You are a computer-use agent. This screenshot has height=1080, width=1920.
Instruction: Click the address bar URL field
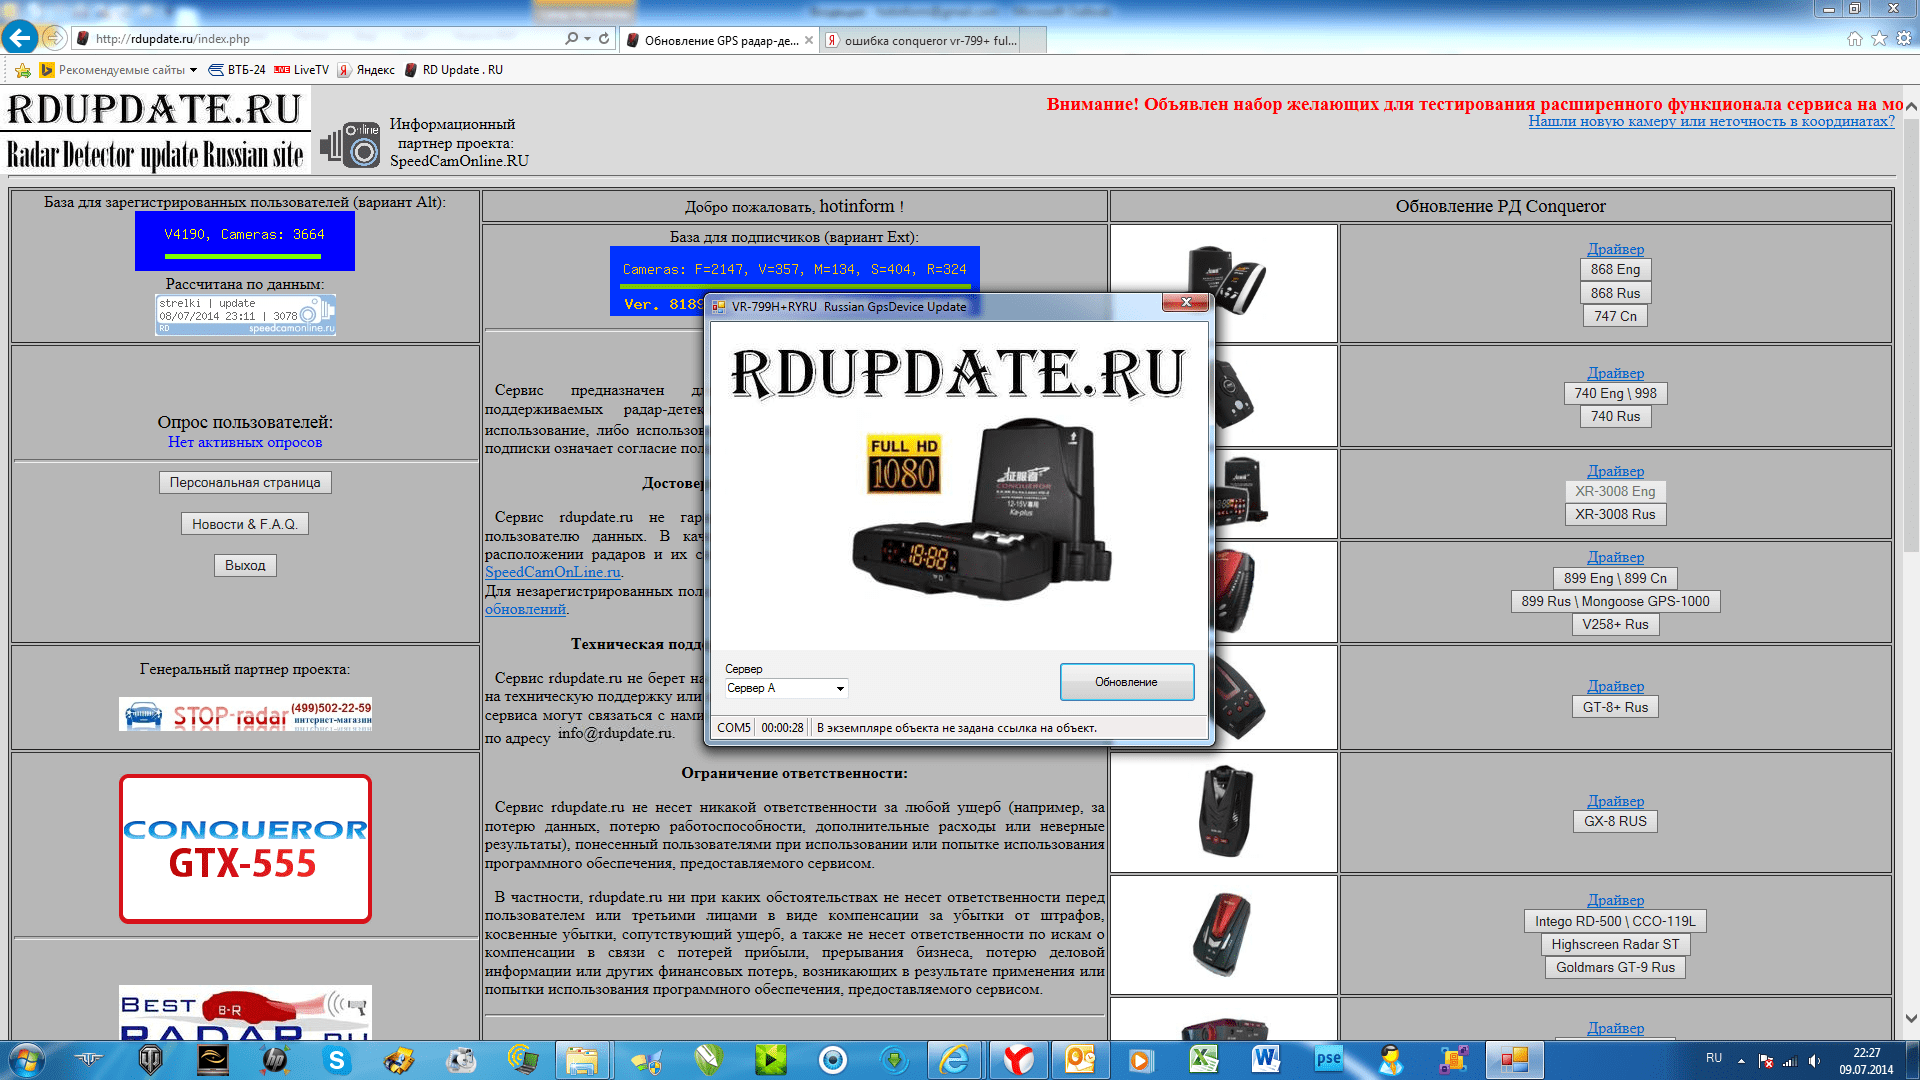pyautogui.click(x=320, y=39)
